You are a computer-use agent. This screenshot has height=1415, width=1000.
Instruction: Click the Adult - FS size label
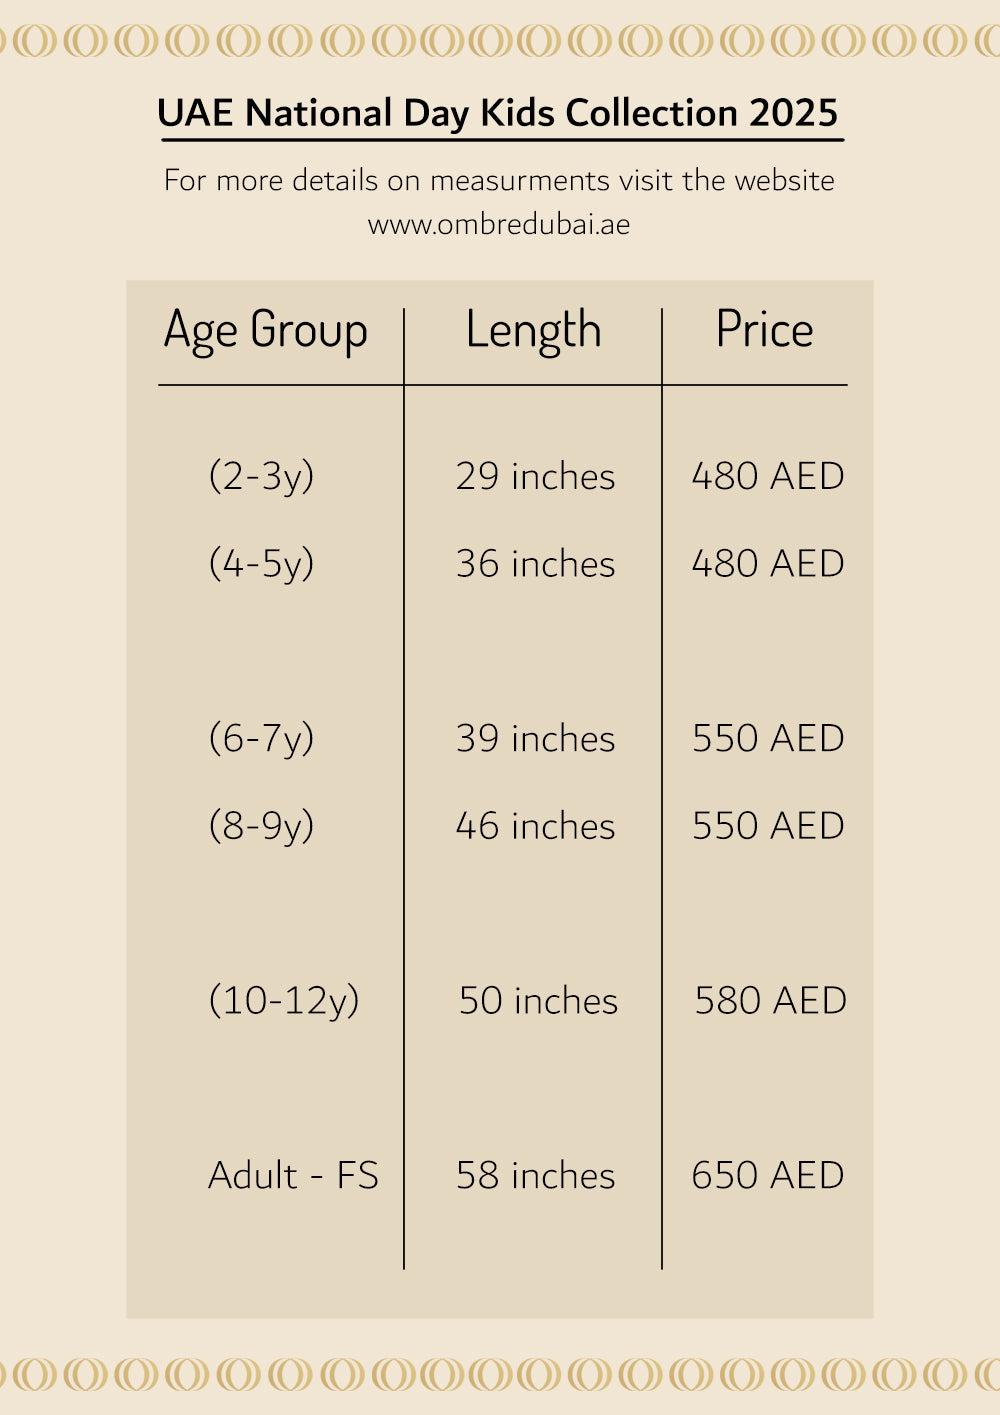point(293,1176)
